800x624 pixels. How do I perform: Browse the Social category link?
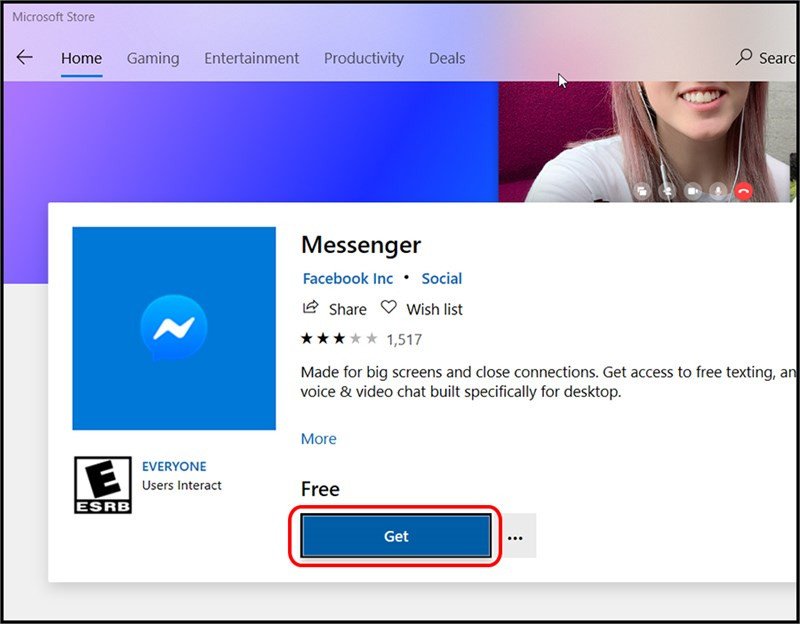coord(442,278)
